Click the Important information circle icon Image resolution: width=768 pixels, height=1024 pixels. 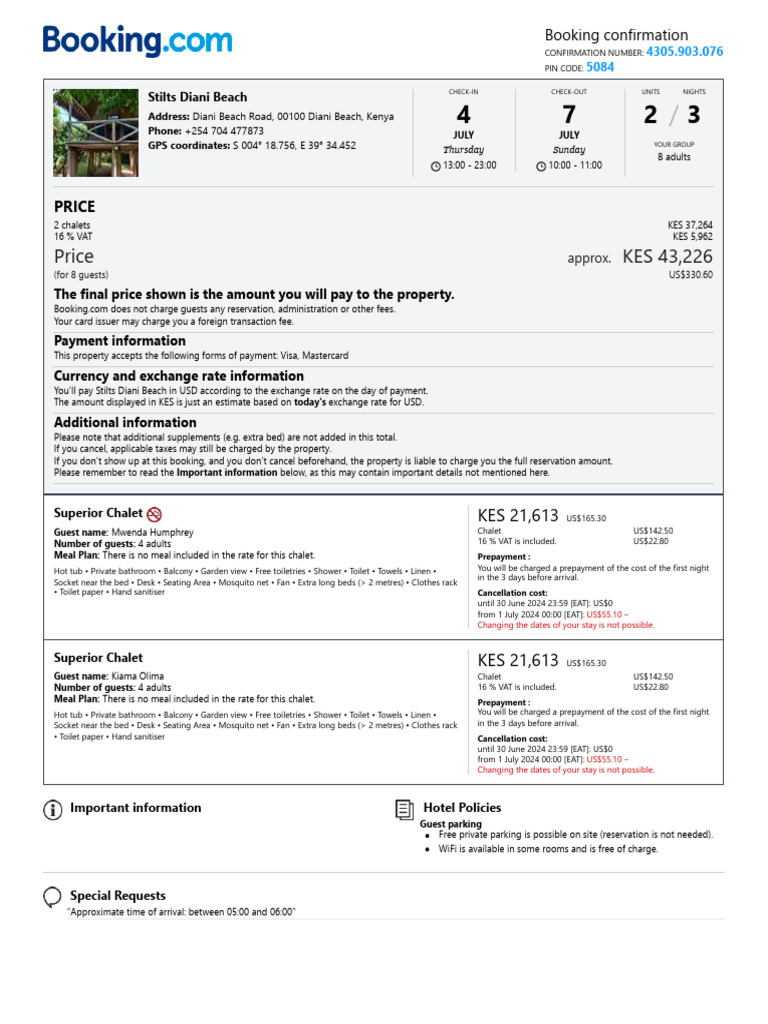(x=53, y=809)
